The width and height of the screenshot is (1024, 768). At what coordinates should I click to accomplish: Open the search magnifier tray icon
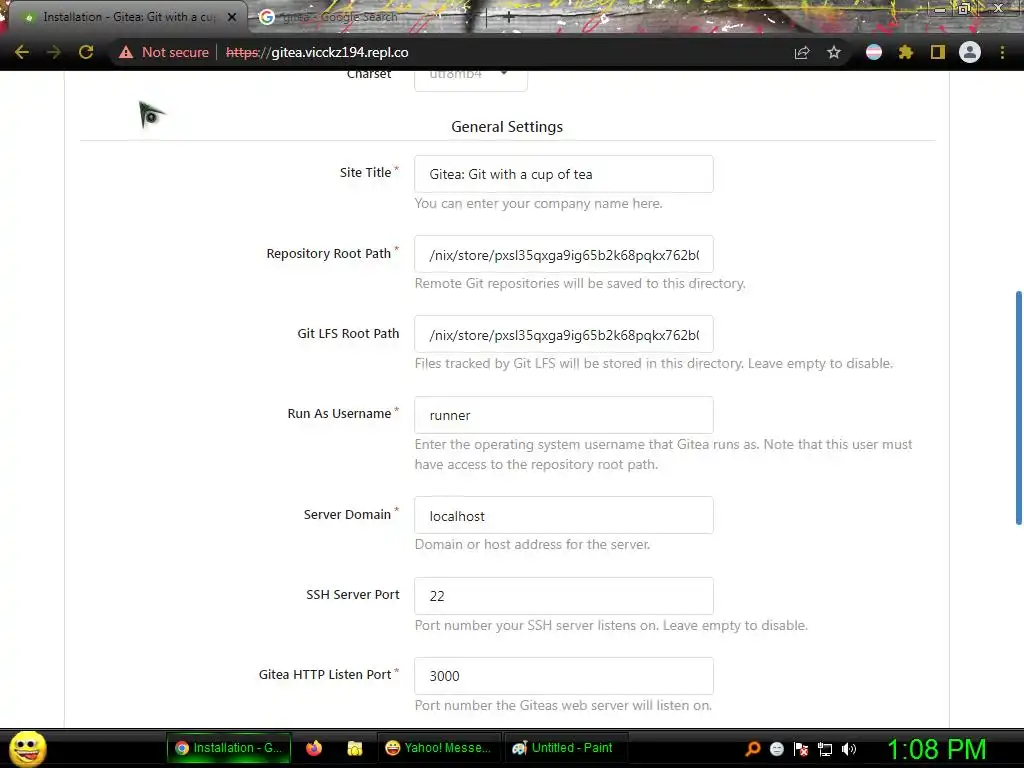753,748
